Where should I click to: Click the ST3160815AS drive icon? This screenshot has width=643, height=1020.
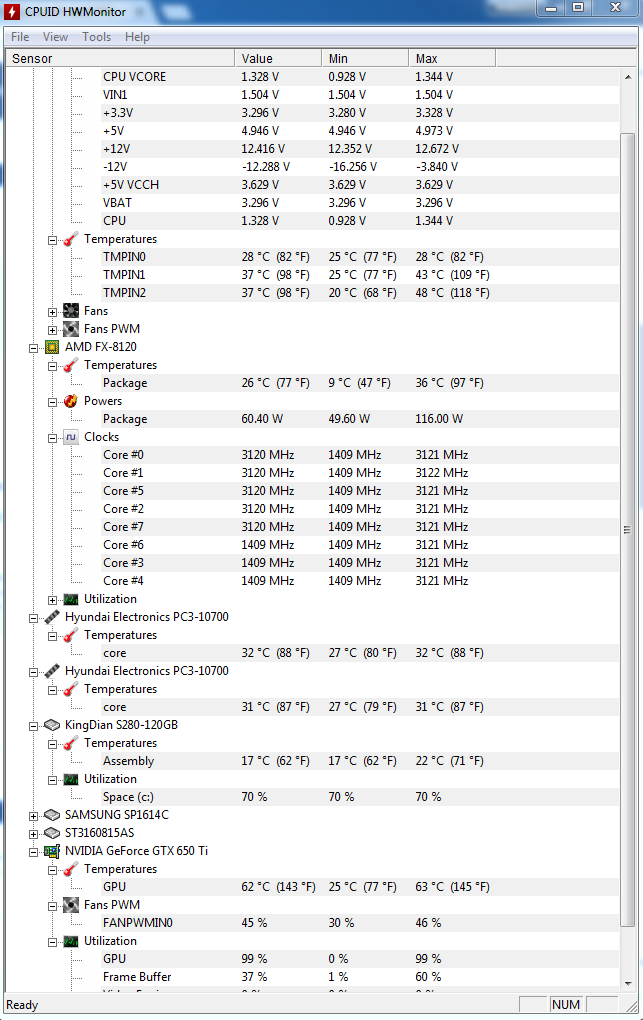(x=52, y=833)
